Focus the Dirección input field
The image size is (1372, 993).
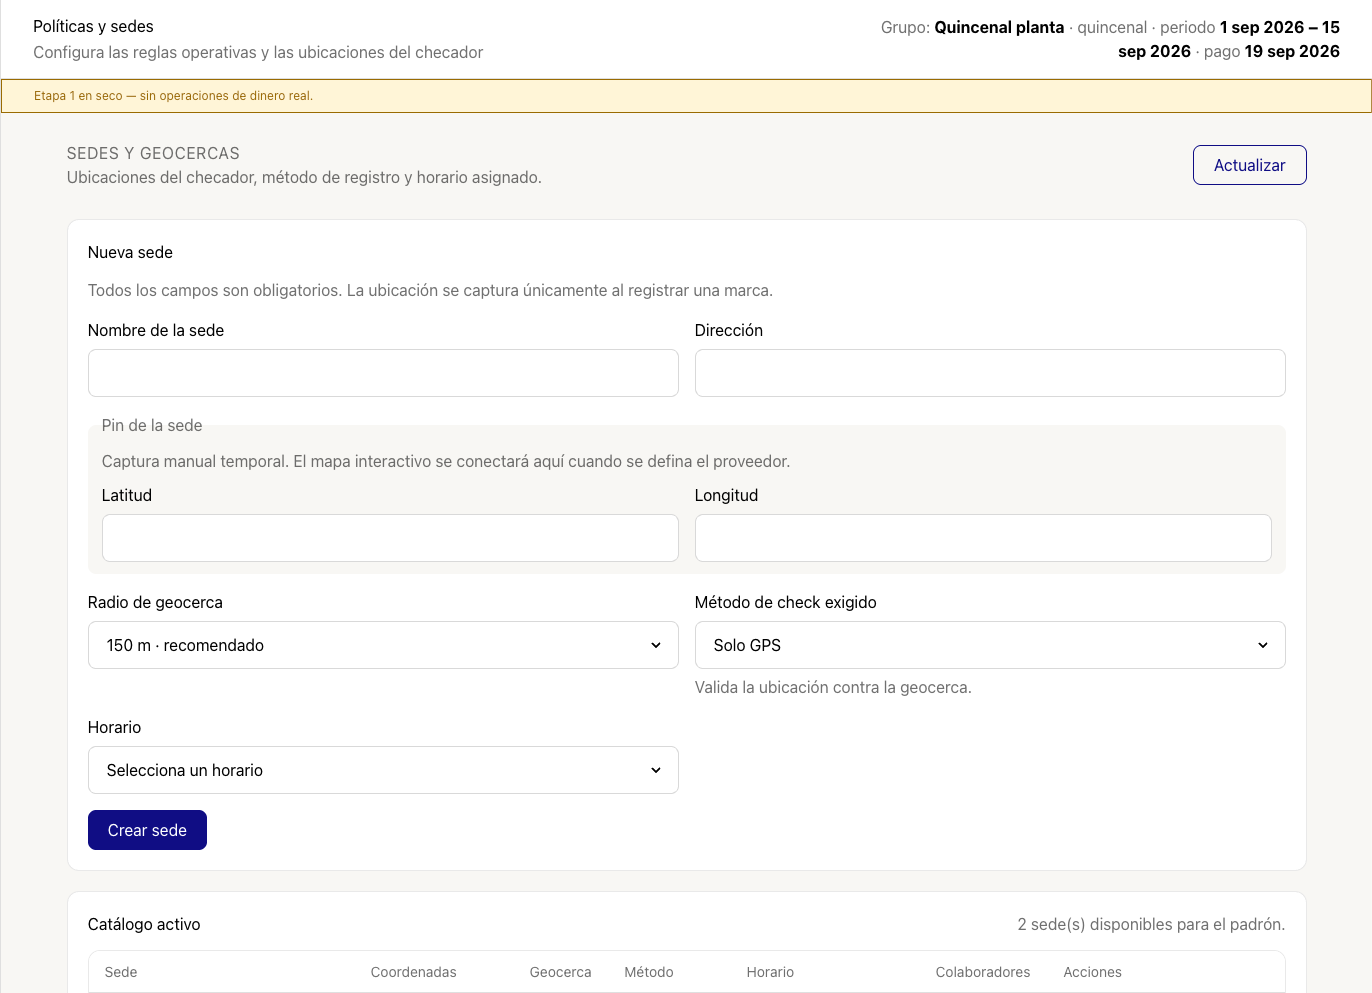tap(990, 373)
